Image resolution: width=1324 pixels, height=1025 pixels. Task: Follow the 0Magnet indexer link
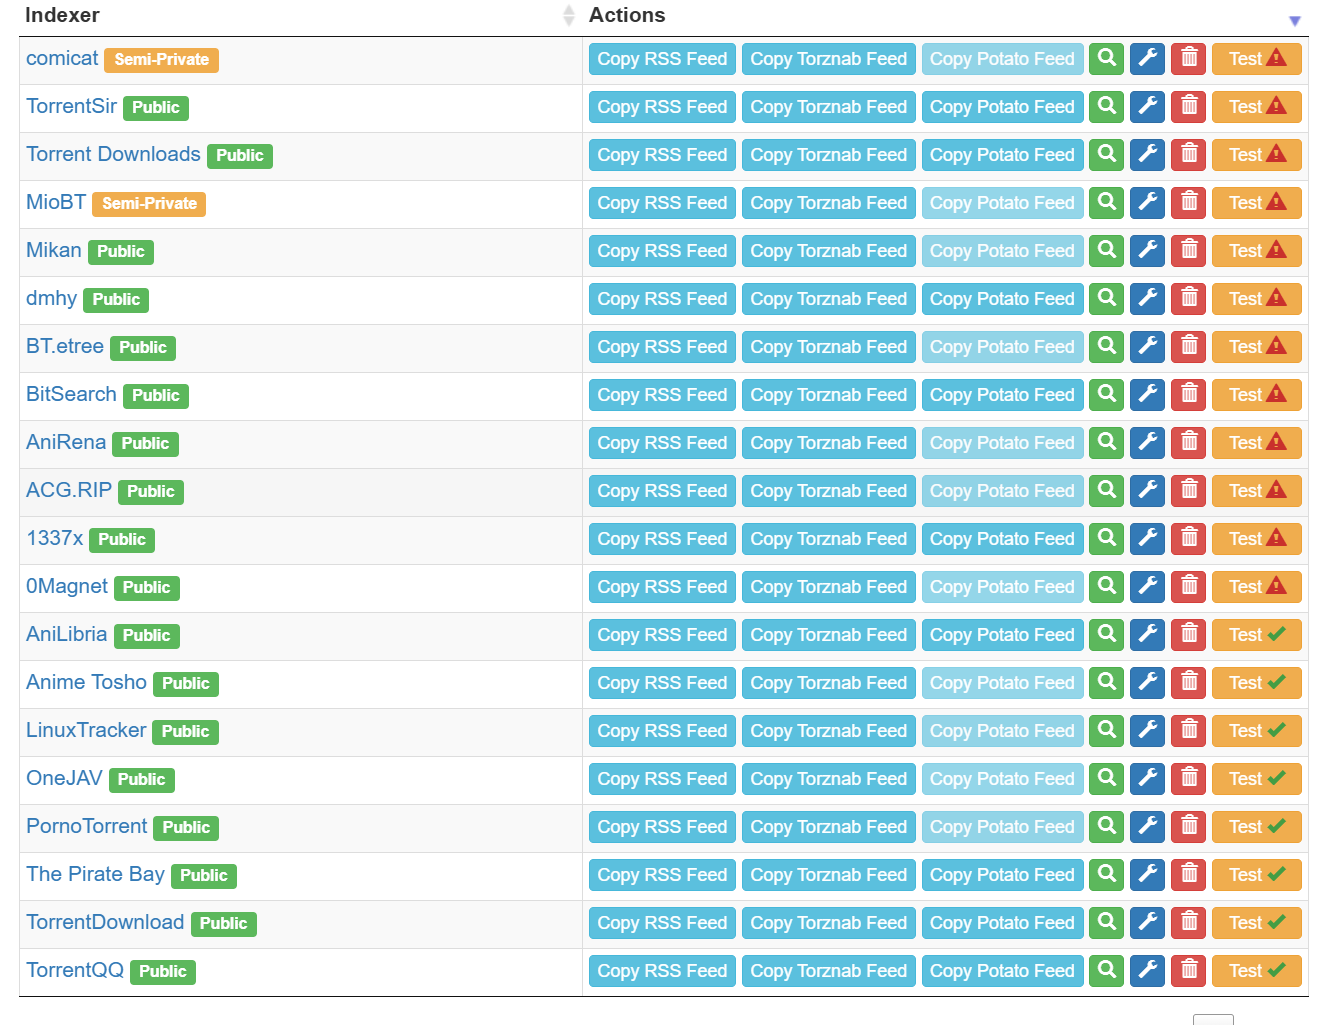click(67, 586)
